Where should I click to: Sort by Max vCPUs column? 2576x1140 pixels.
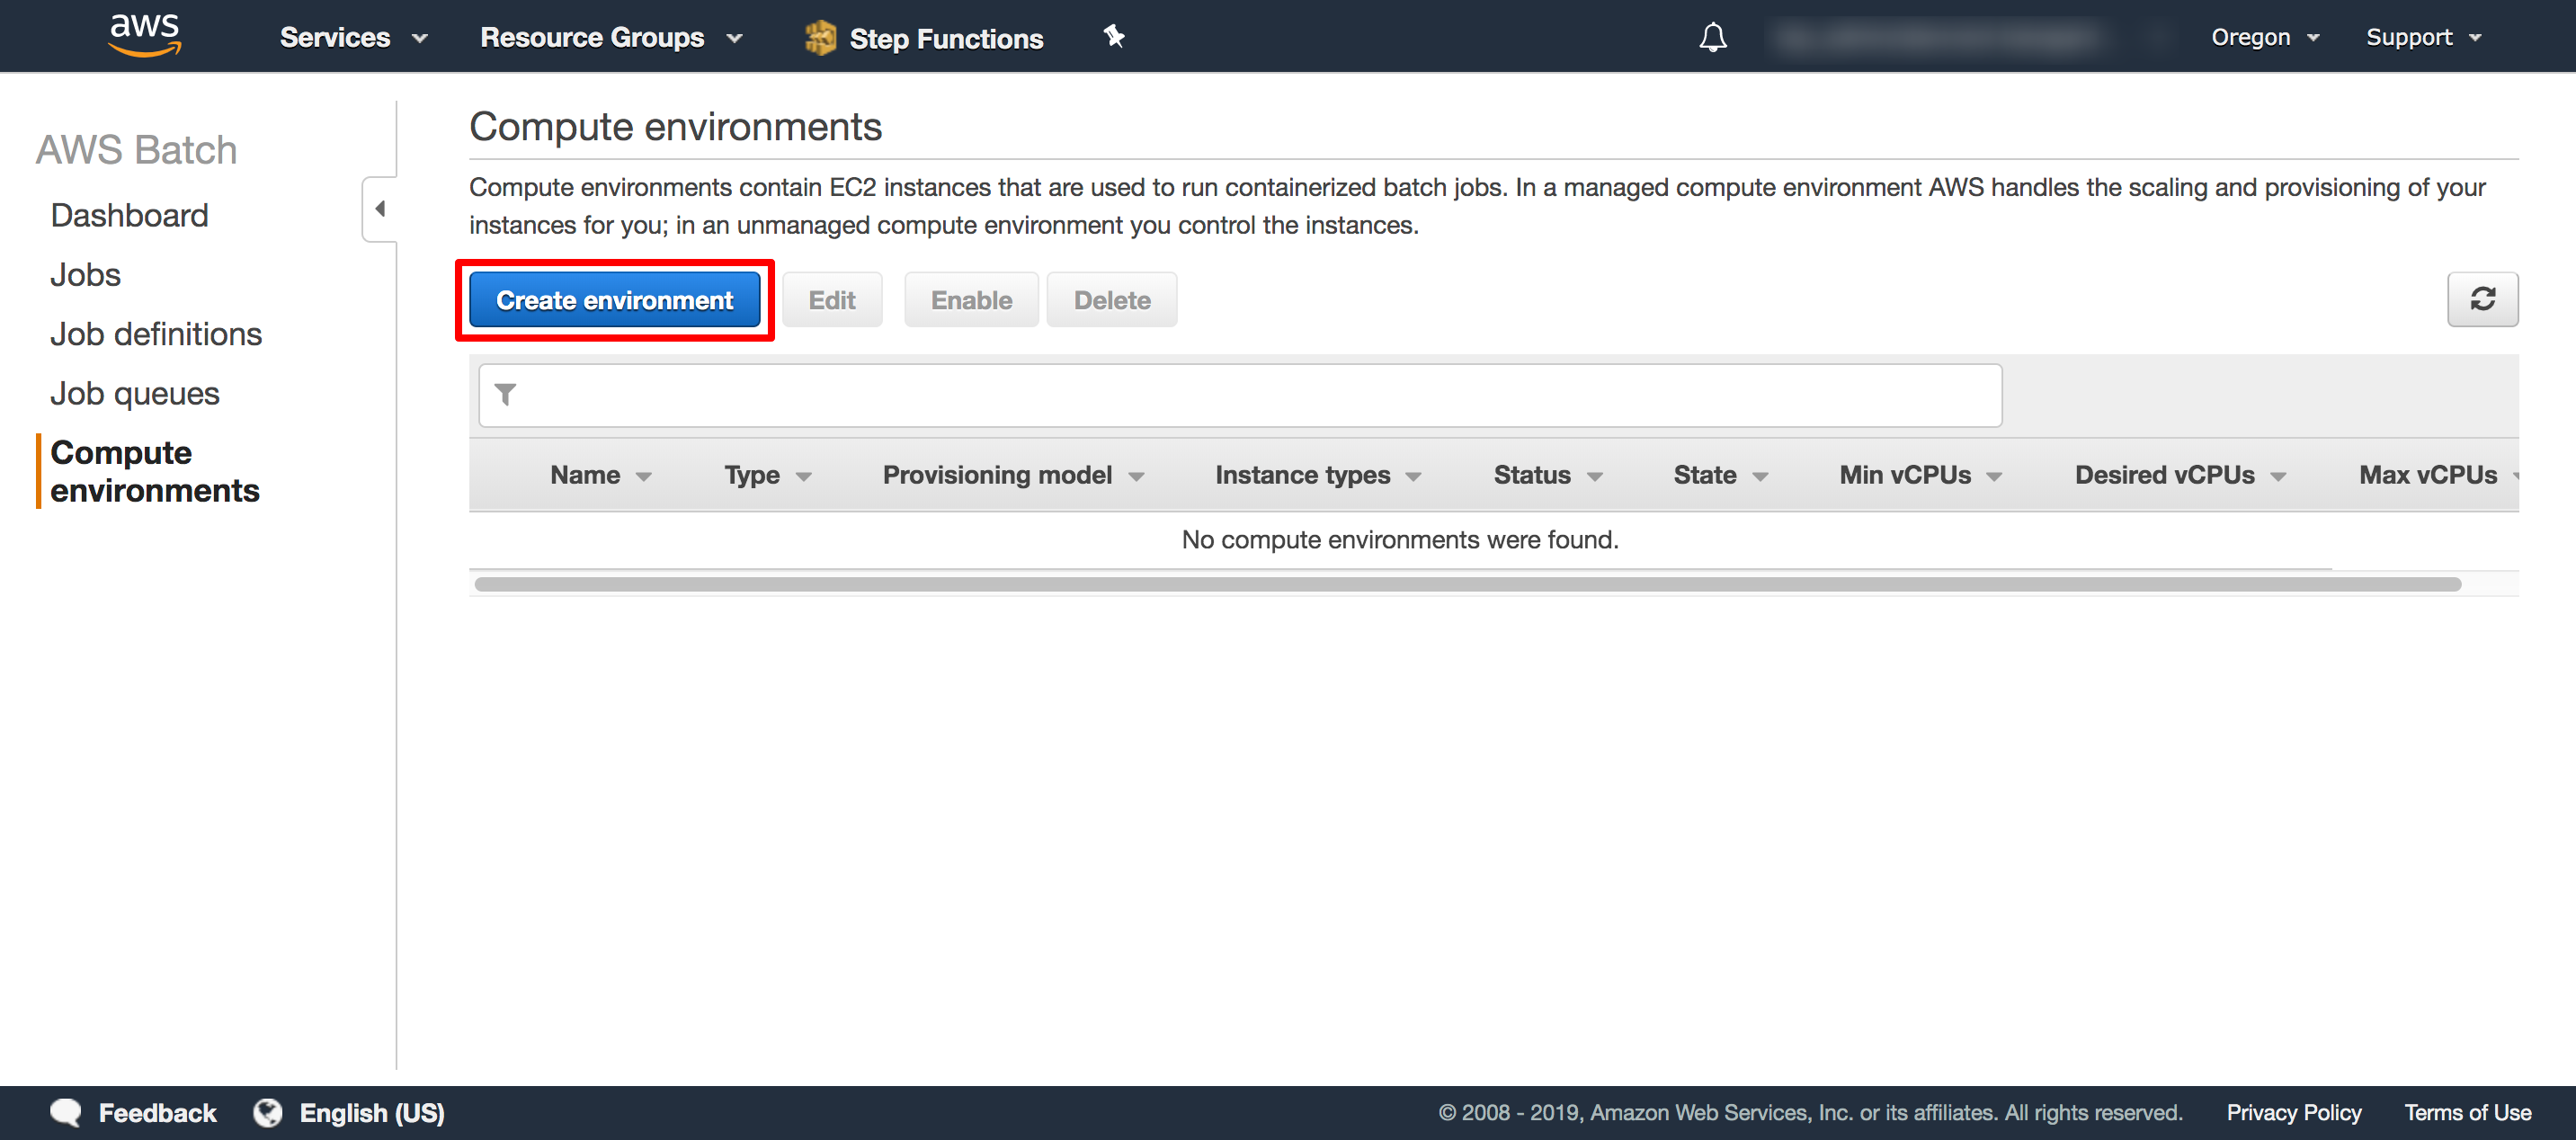point(2438,475)
